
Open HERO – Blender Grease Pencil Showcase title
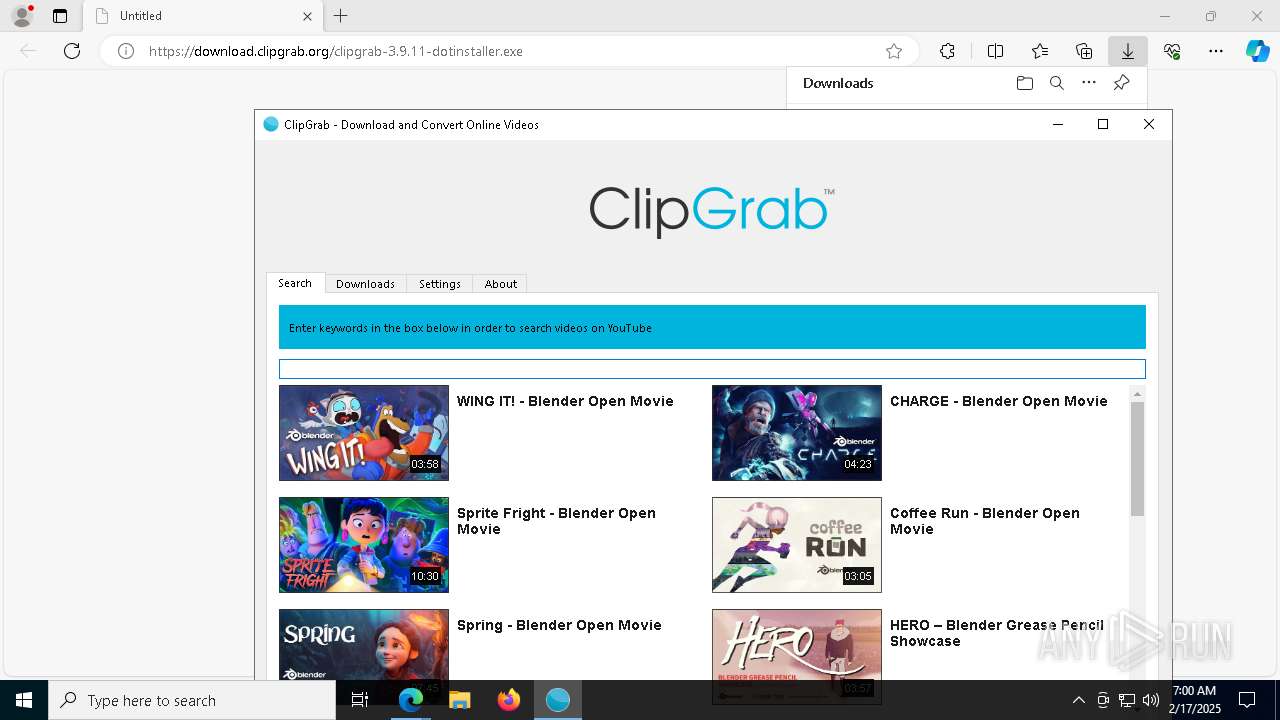(997, 633)
